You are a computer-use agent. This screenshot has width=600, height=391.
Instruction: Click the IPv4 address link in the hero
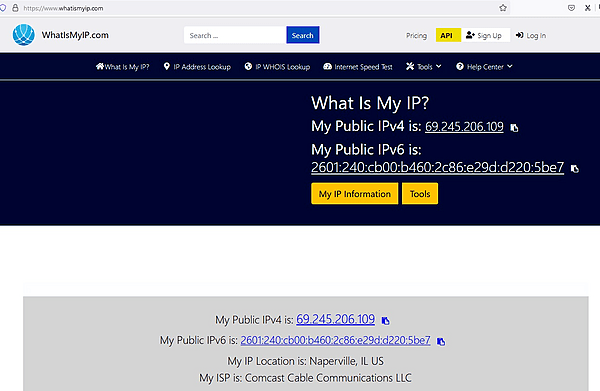click(464, 127)
